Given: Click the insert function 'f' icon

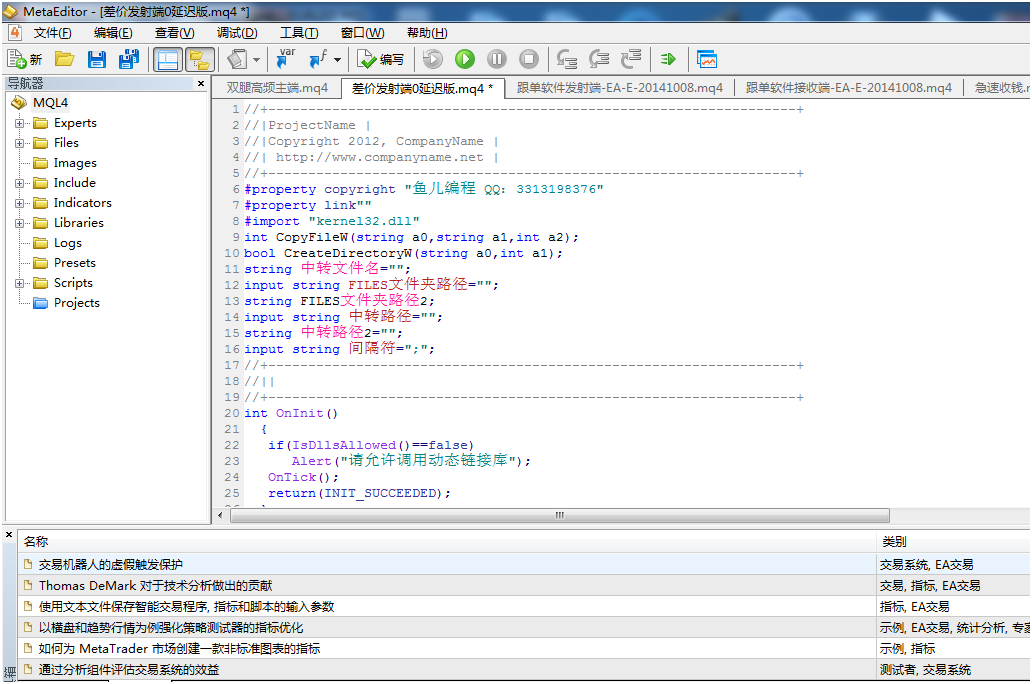Looking at the screenshot, I should tap(319, 59).
